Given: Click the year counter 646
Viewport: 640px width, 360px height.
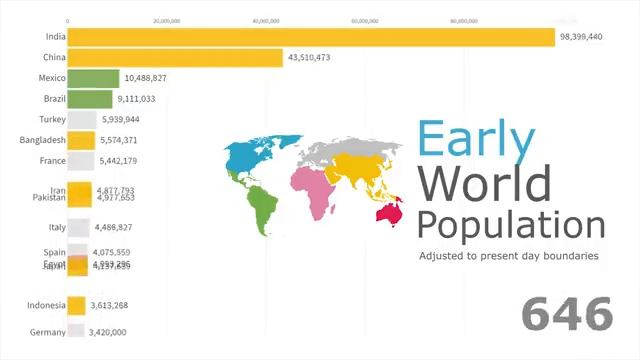Looking at the screenshot, I should [x=567, y=314].
